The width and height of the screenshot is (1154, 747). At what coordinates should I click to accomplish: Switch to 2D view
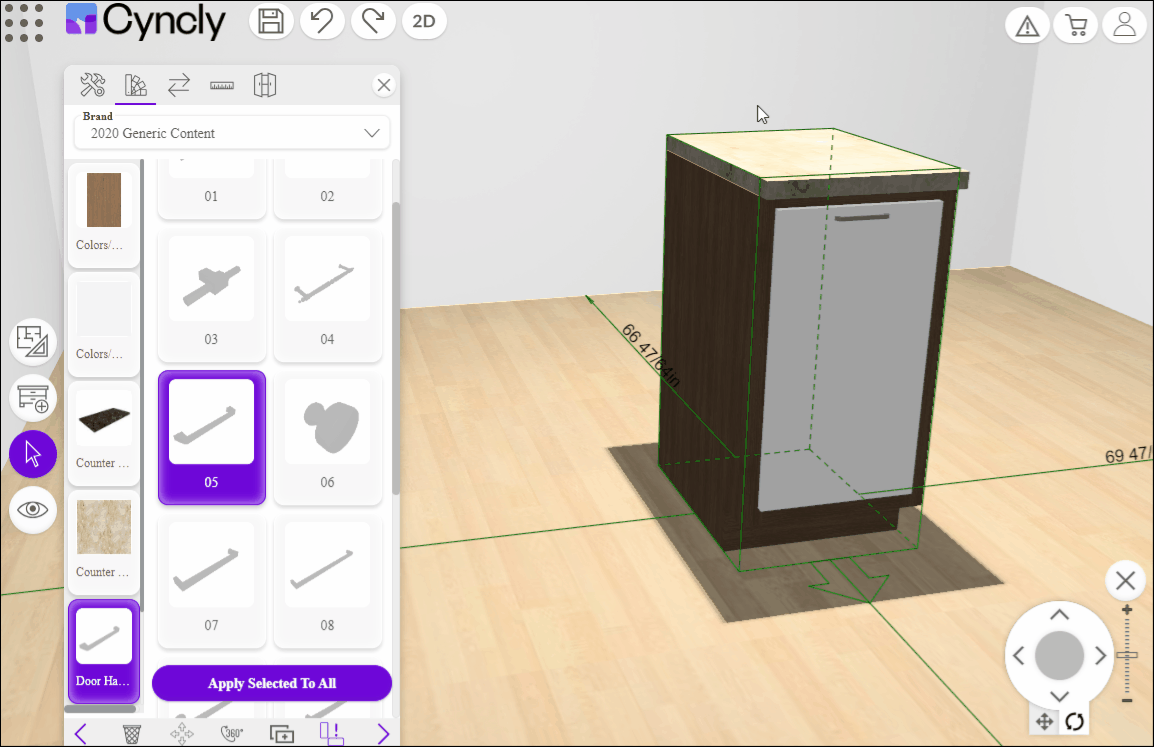pyautogui.click(x=424, y=21)
